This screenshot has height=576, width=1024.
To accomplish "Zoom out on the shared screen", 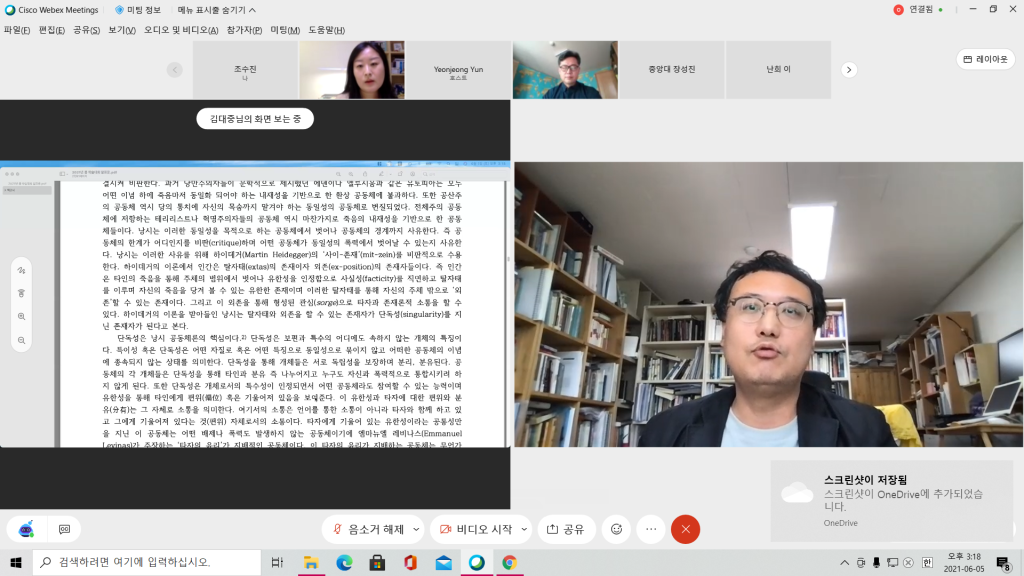I will pos(22,340).
